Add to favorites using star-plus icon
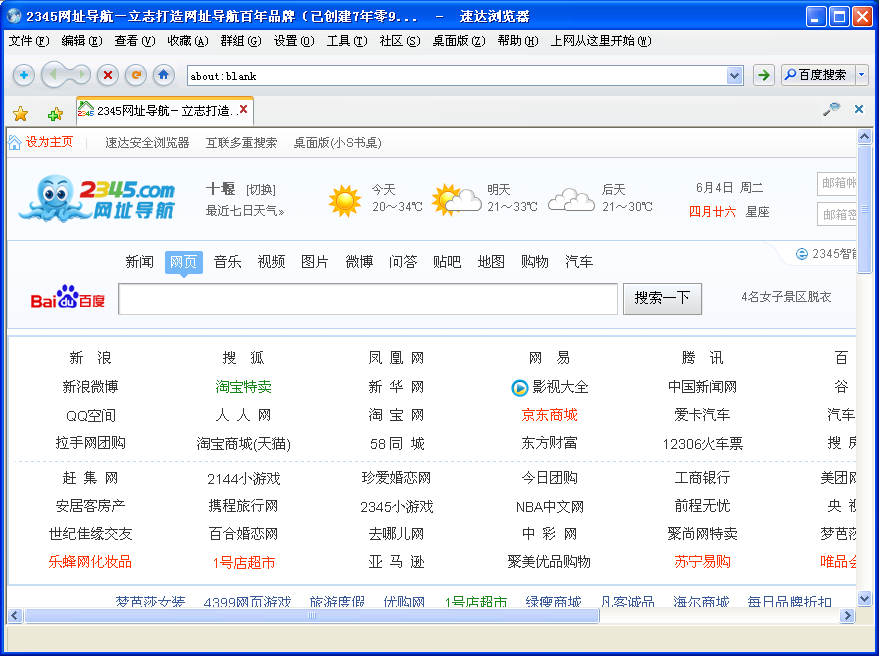 tap(55, 113)
